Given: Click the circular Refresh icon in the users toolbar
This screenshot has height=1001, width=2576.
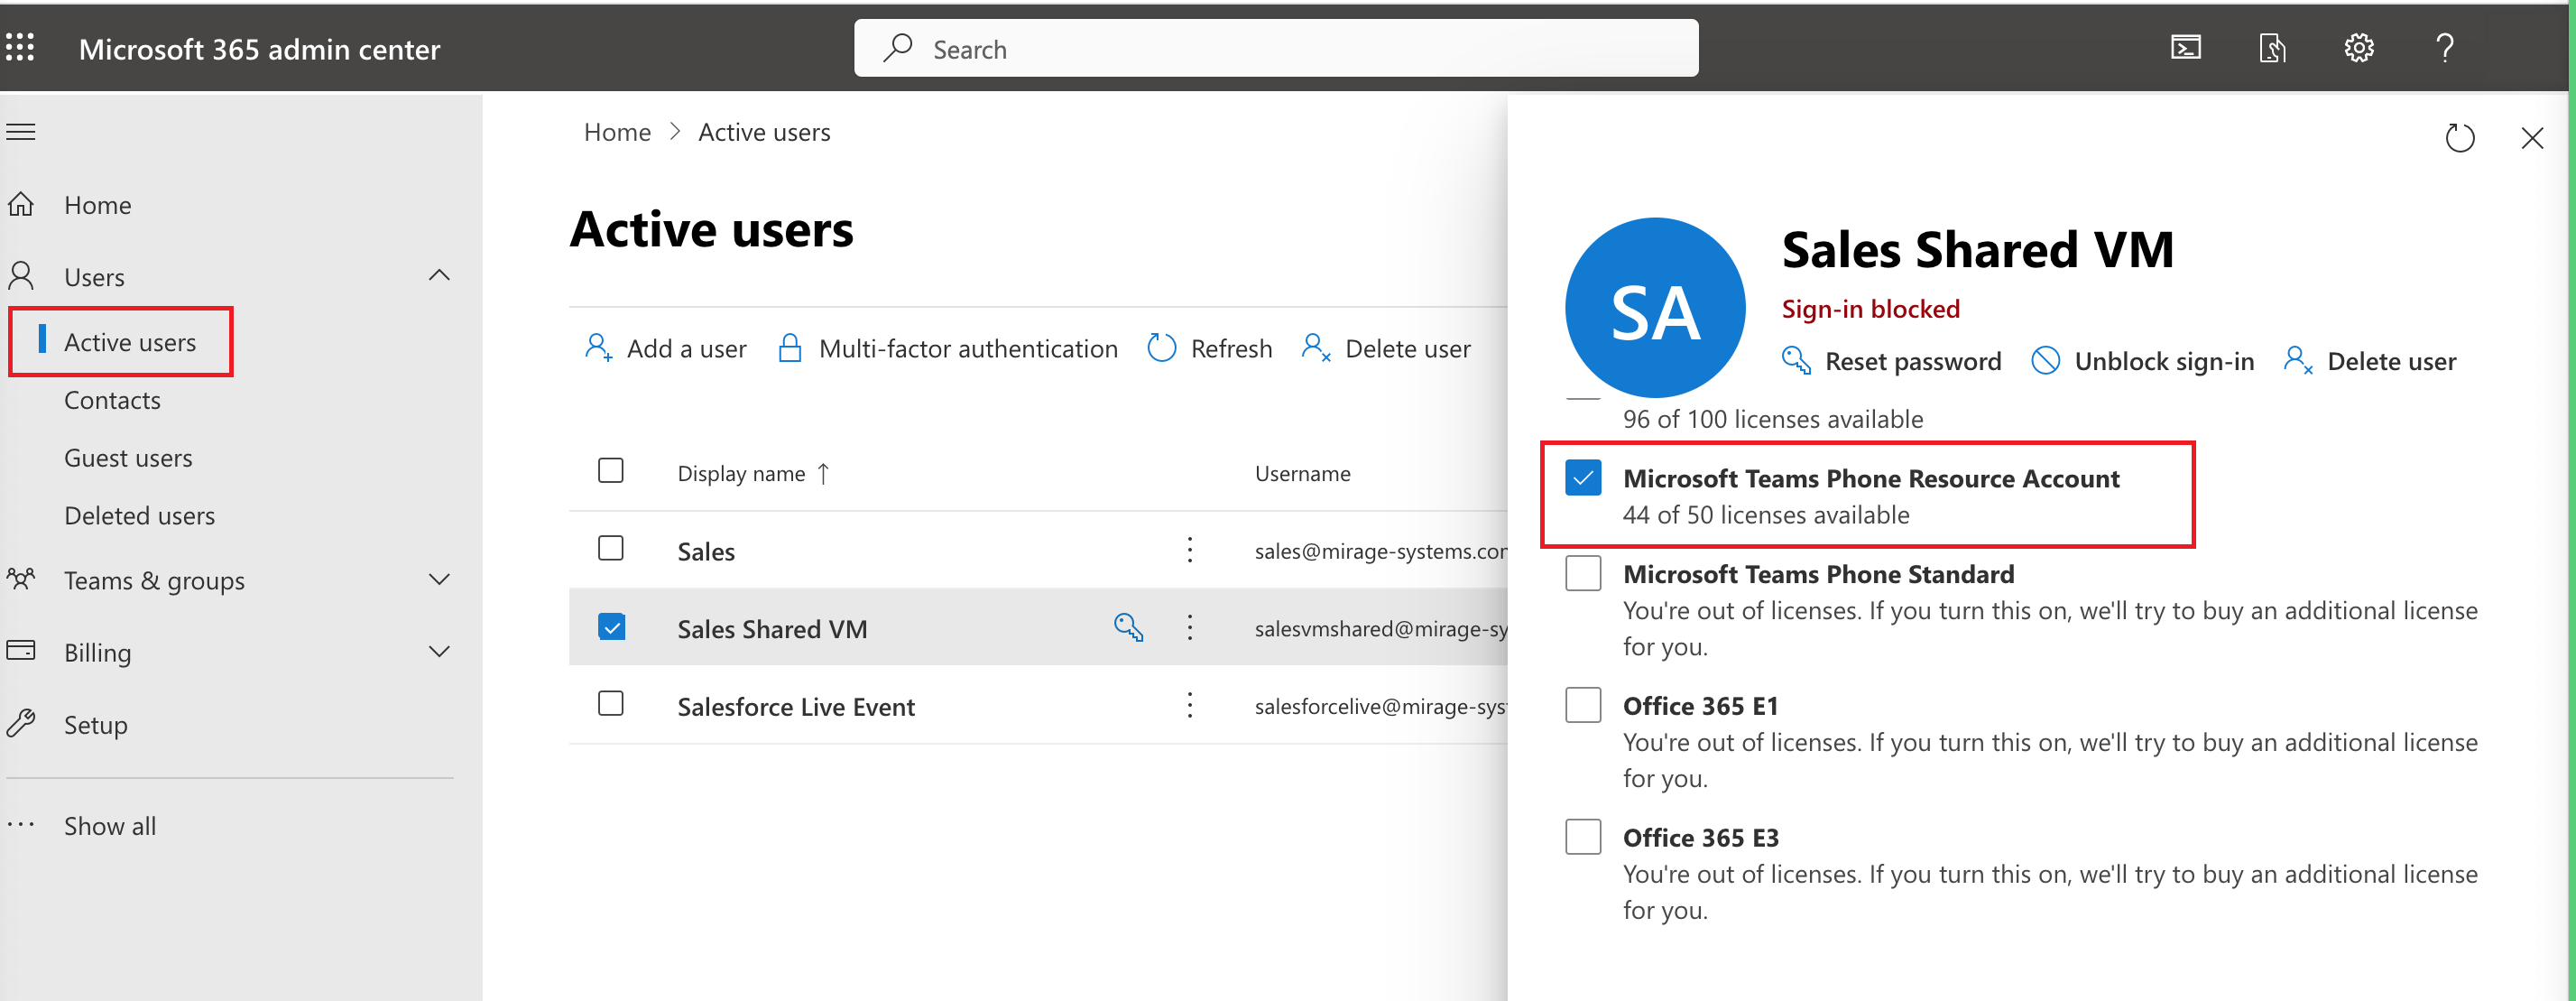Looking at the screenshot, I should pos(1161,348).
